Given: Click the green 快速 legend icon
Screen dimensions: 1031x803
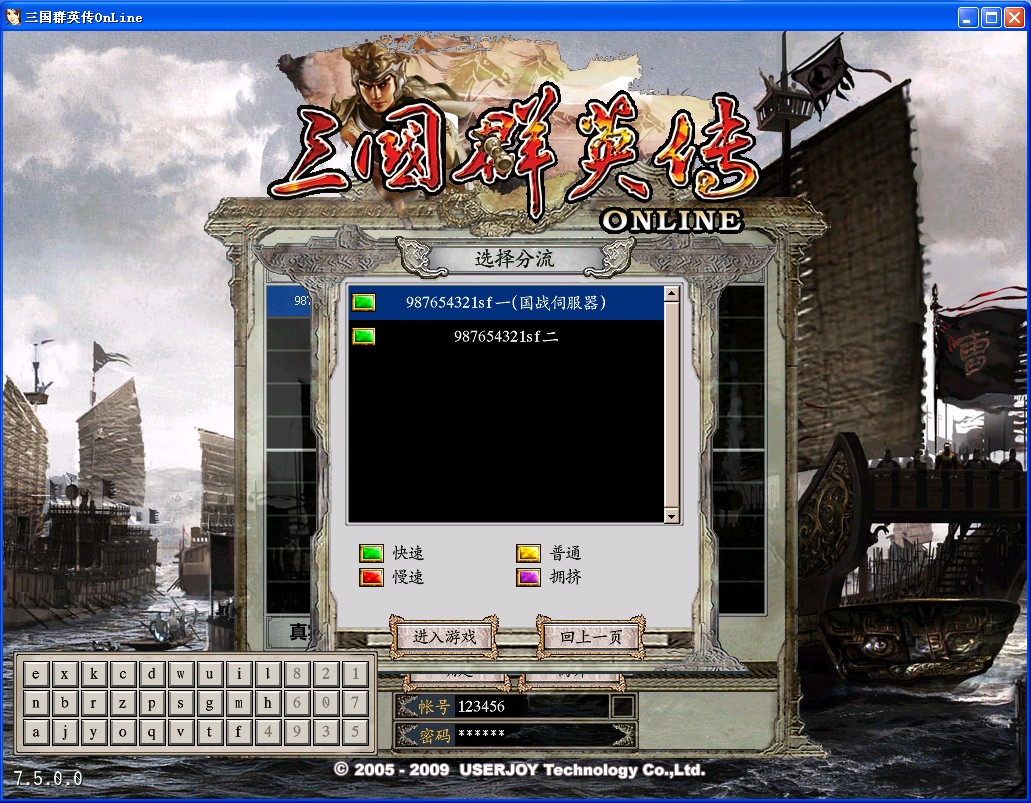Looking at the screenshot, I should pos(371,553).
